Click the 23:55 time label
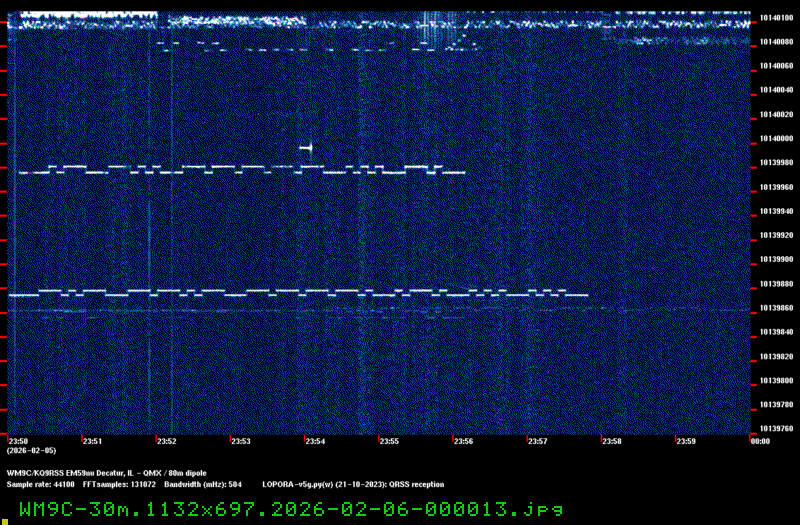This screenshot has width=800, height=525. coord(389,441)
